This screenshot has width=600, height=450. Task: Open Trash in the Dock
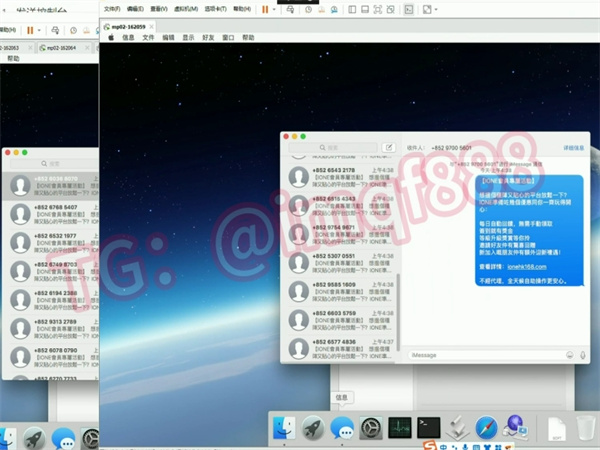tap(585, 429)
